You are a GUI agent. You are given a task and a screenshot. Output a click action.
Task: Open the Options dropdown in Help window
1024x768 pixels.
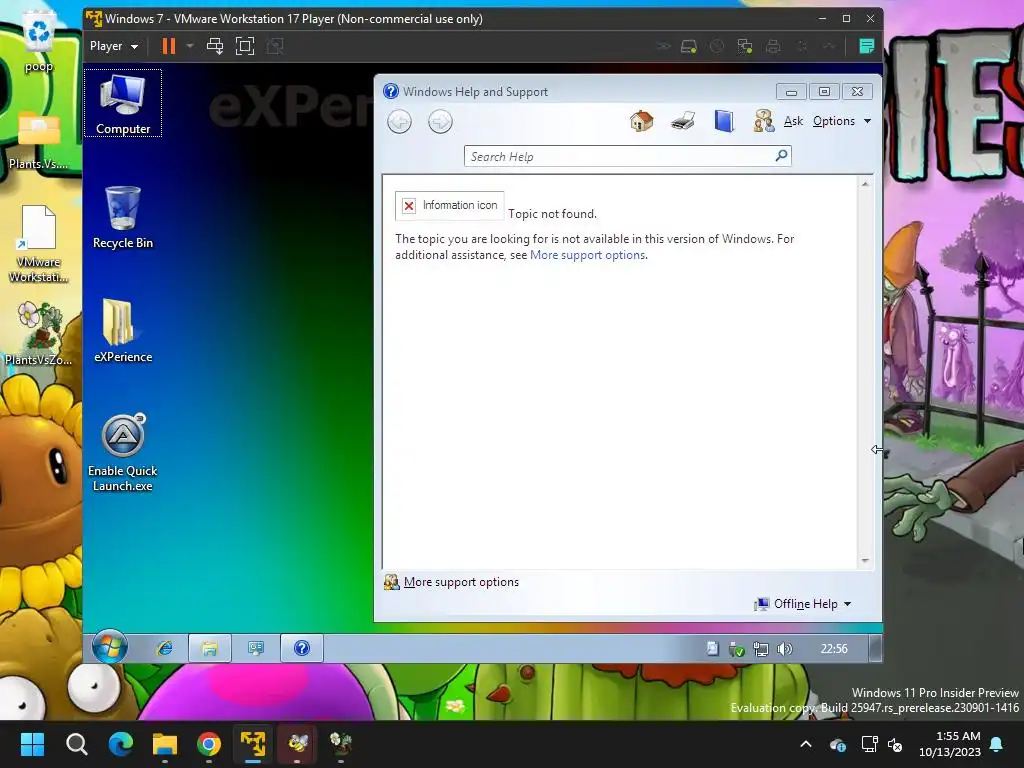(842, 121)
